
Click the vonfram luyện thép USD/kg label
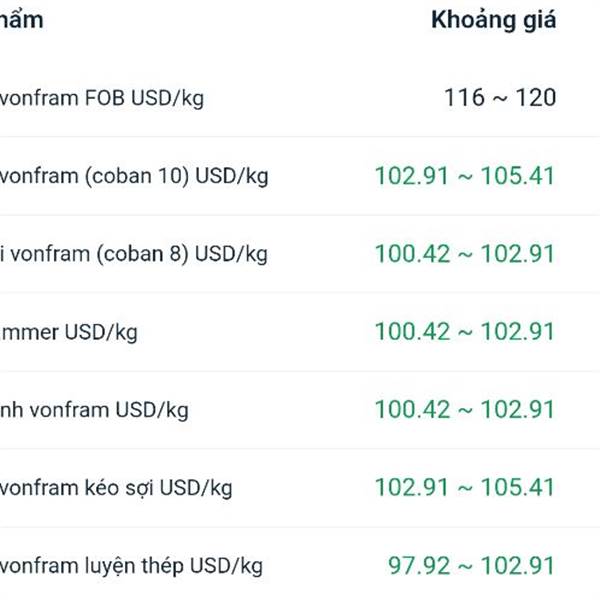[131, 566]
